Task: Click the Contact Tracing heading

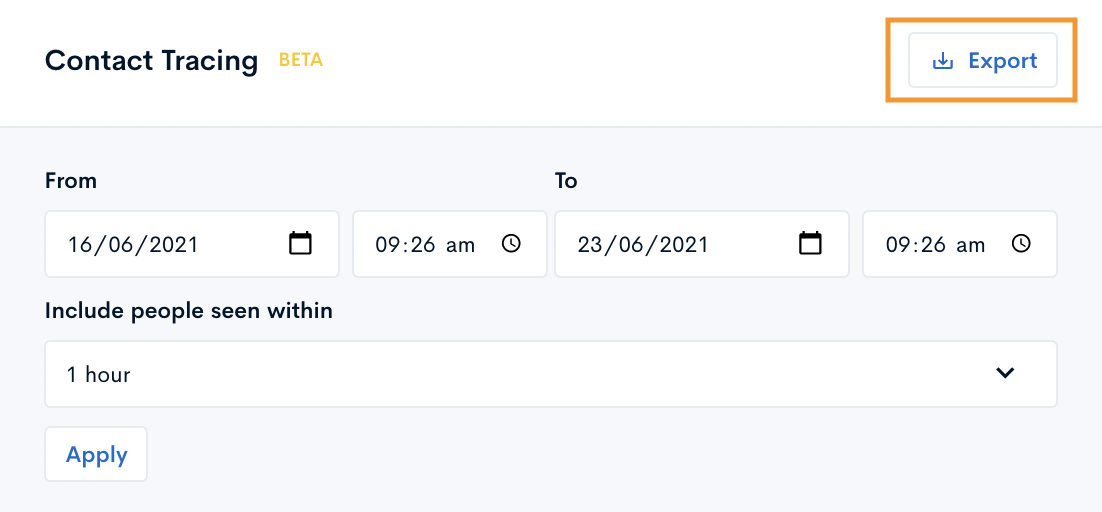Action: [152, 61]
